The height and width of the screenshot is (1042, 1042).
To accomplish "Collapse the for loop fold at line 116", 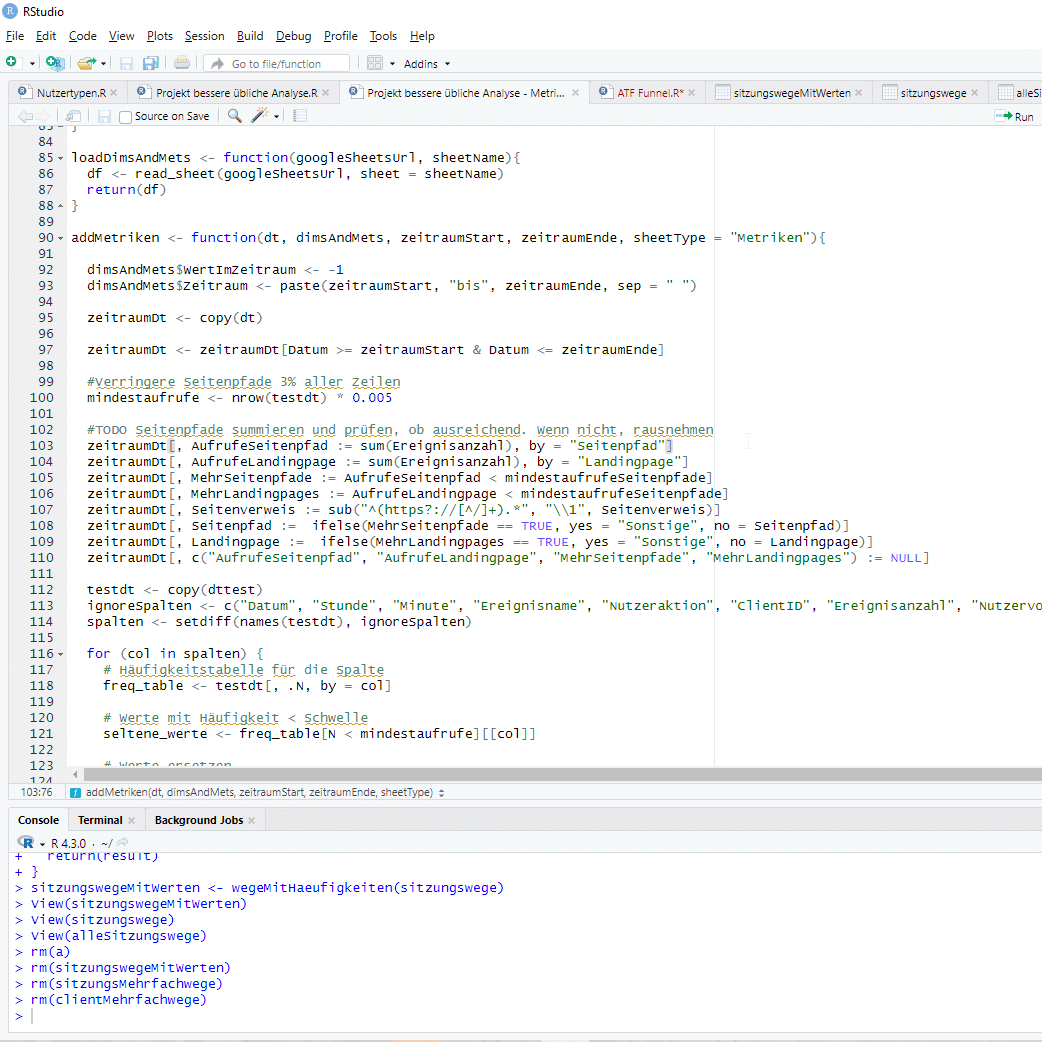I will [60, 654].
